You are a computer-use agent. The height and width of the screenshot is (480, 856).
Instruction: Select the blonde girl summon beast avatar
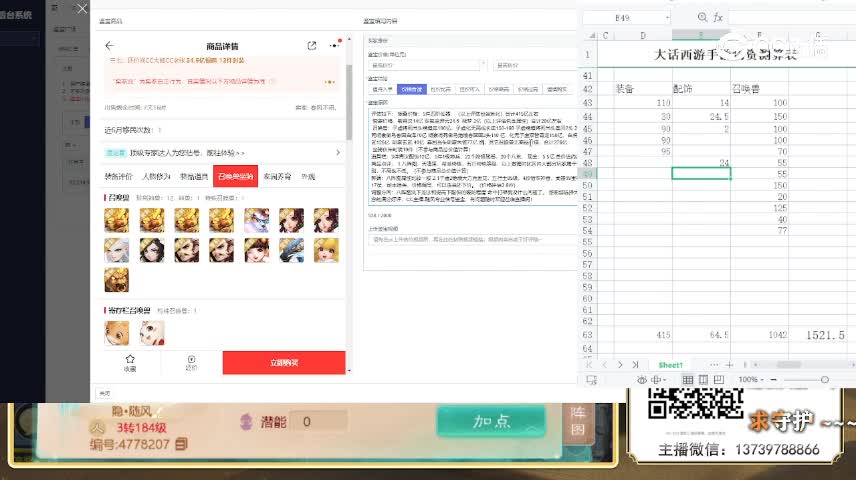pyautogui.click(x=326, y=250)
